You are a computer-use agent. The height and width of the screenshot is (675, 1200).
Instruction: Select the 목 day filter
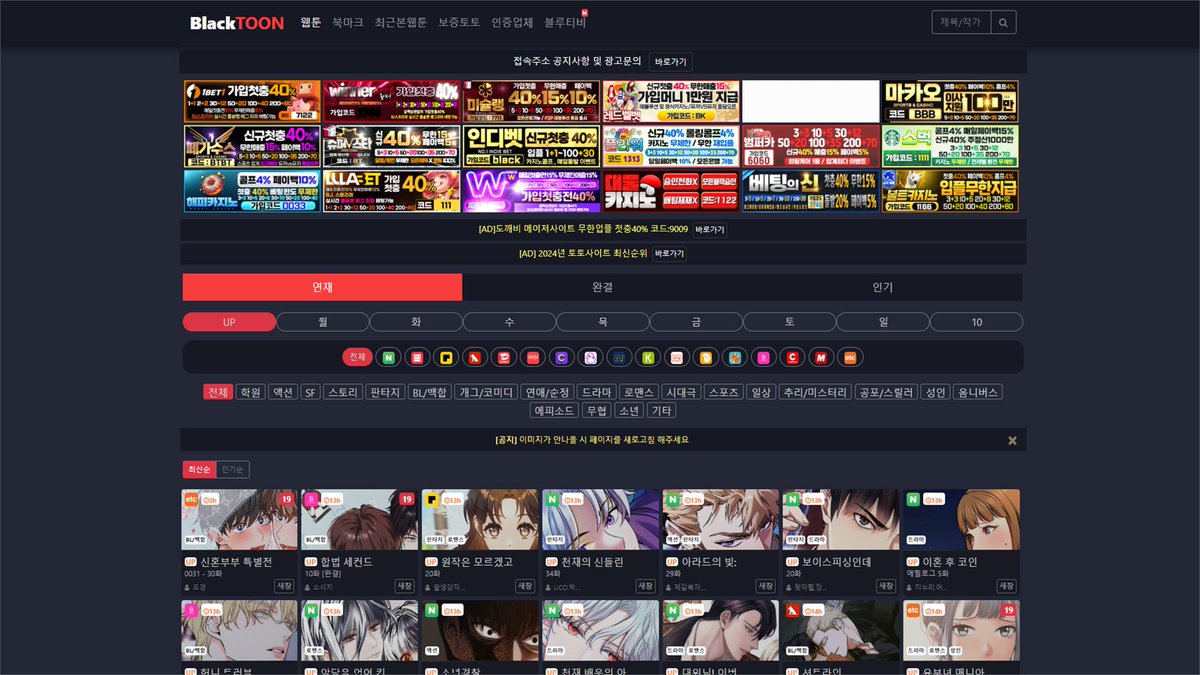[603, 322]
